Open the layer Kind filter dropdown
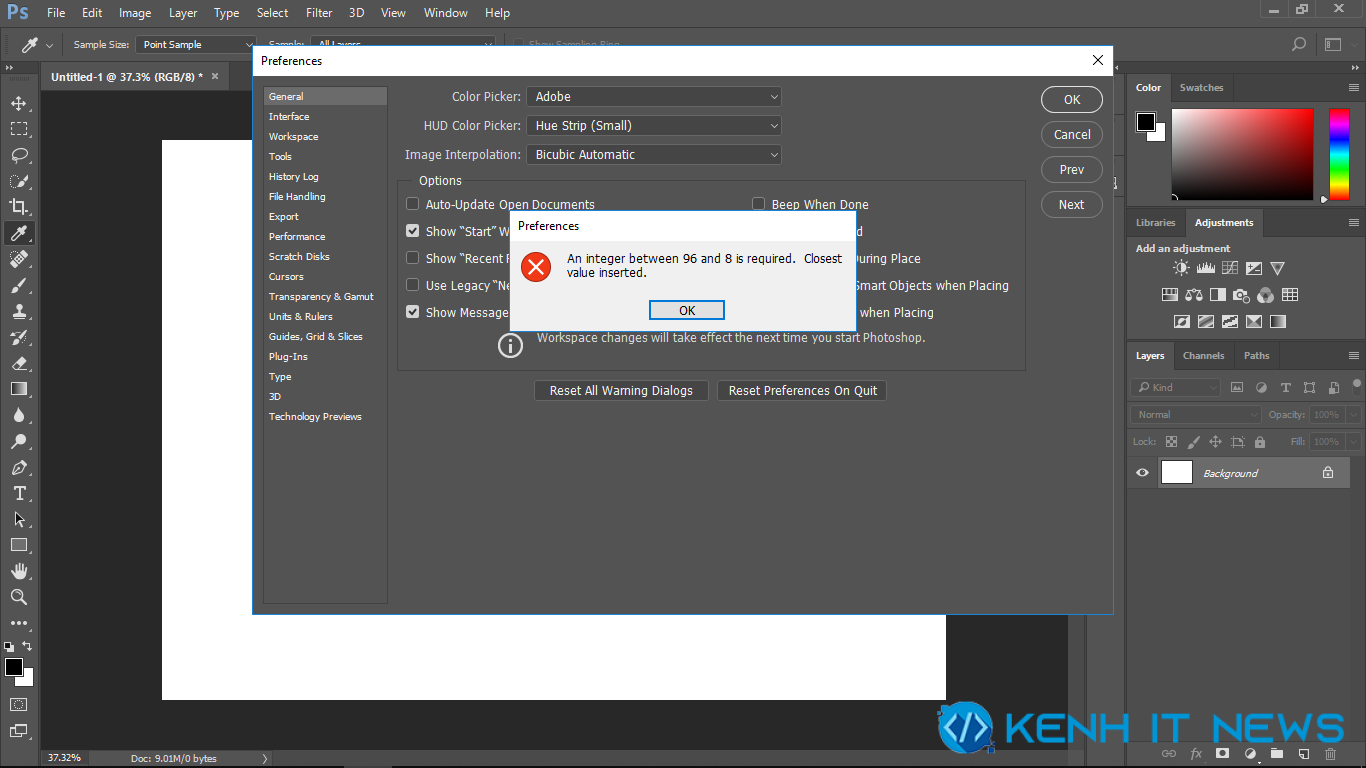 click(1176, 387)
